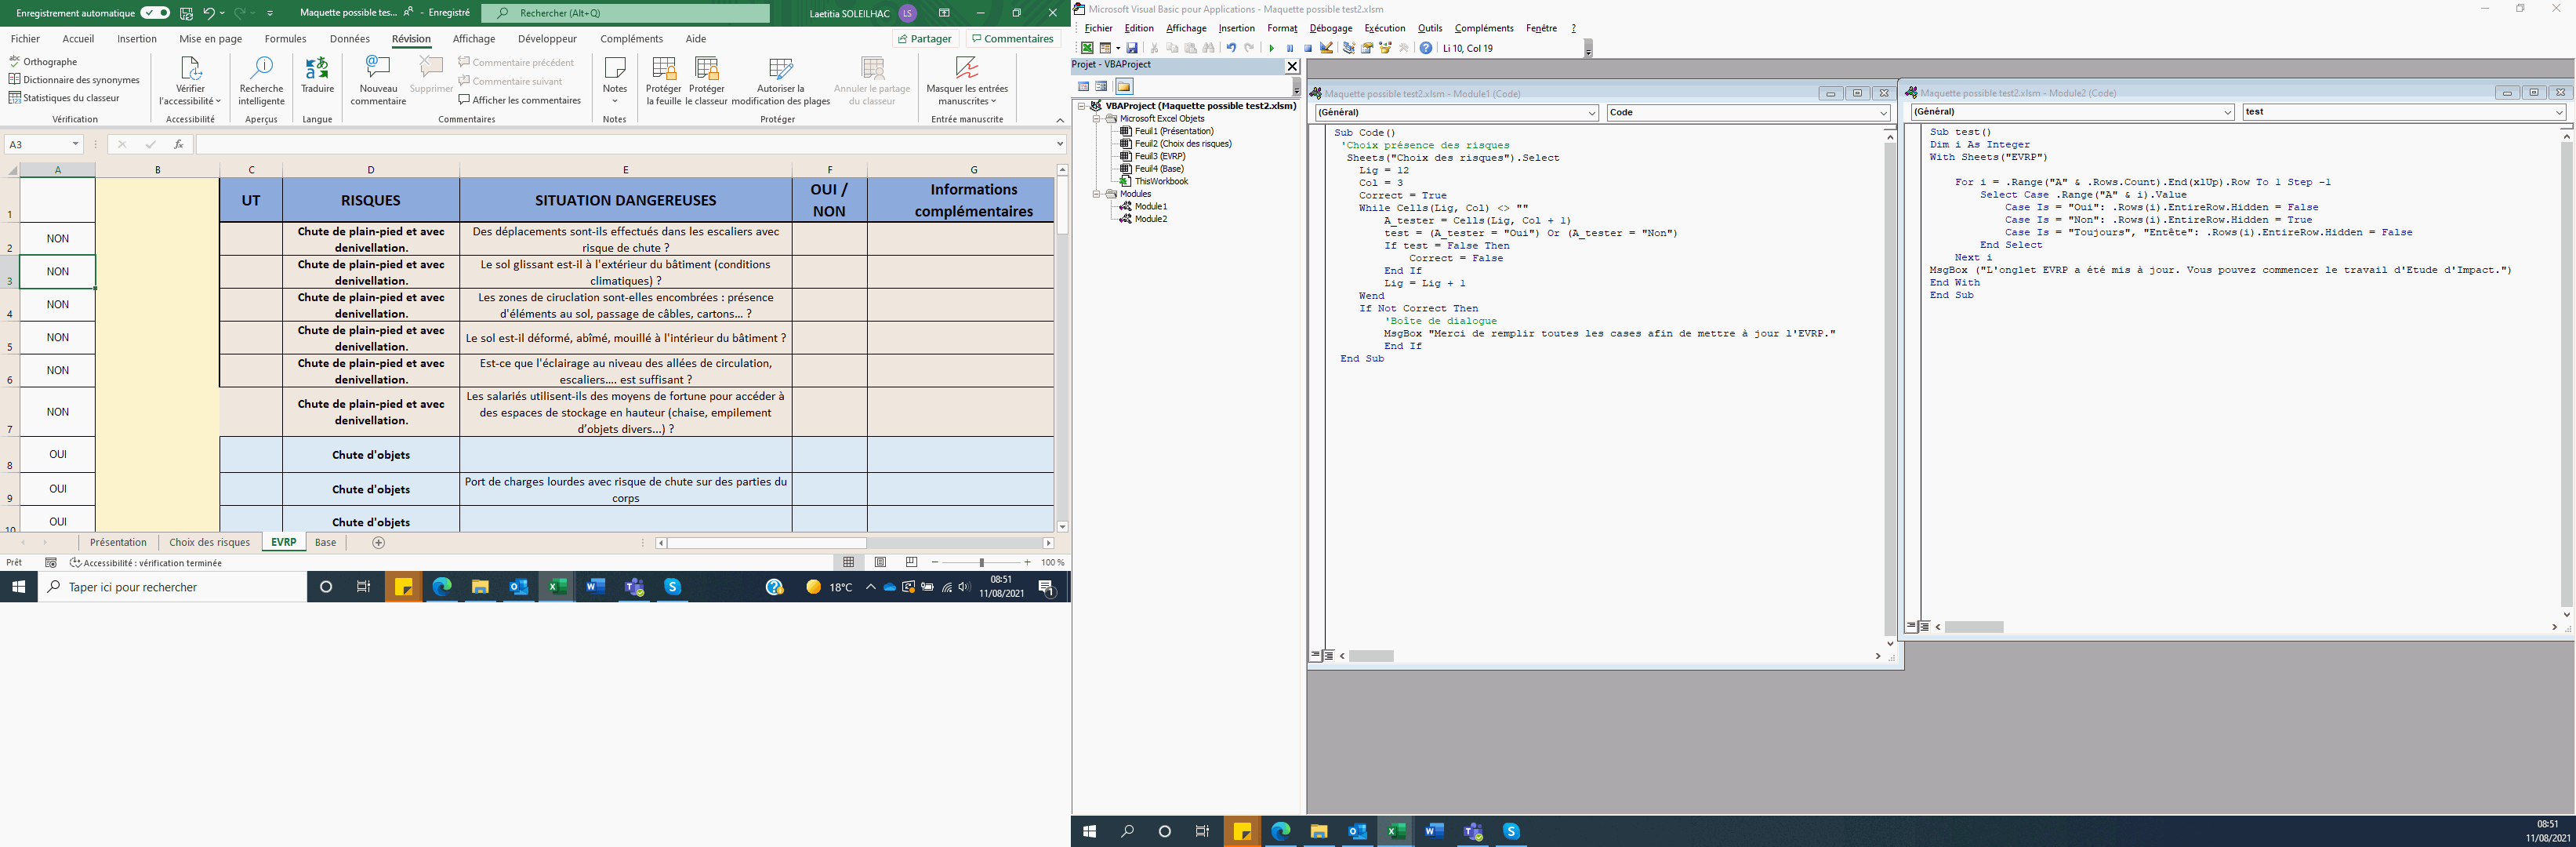Select Feuil3 (EVRP) in the project tree

[1159, 156]
